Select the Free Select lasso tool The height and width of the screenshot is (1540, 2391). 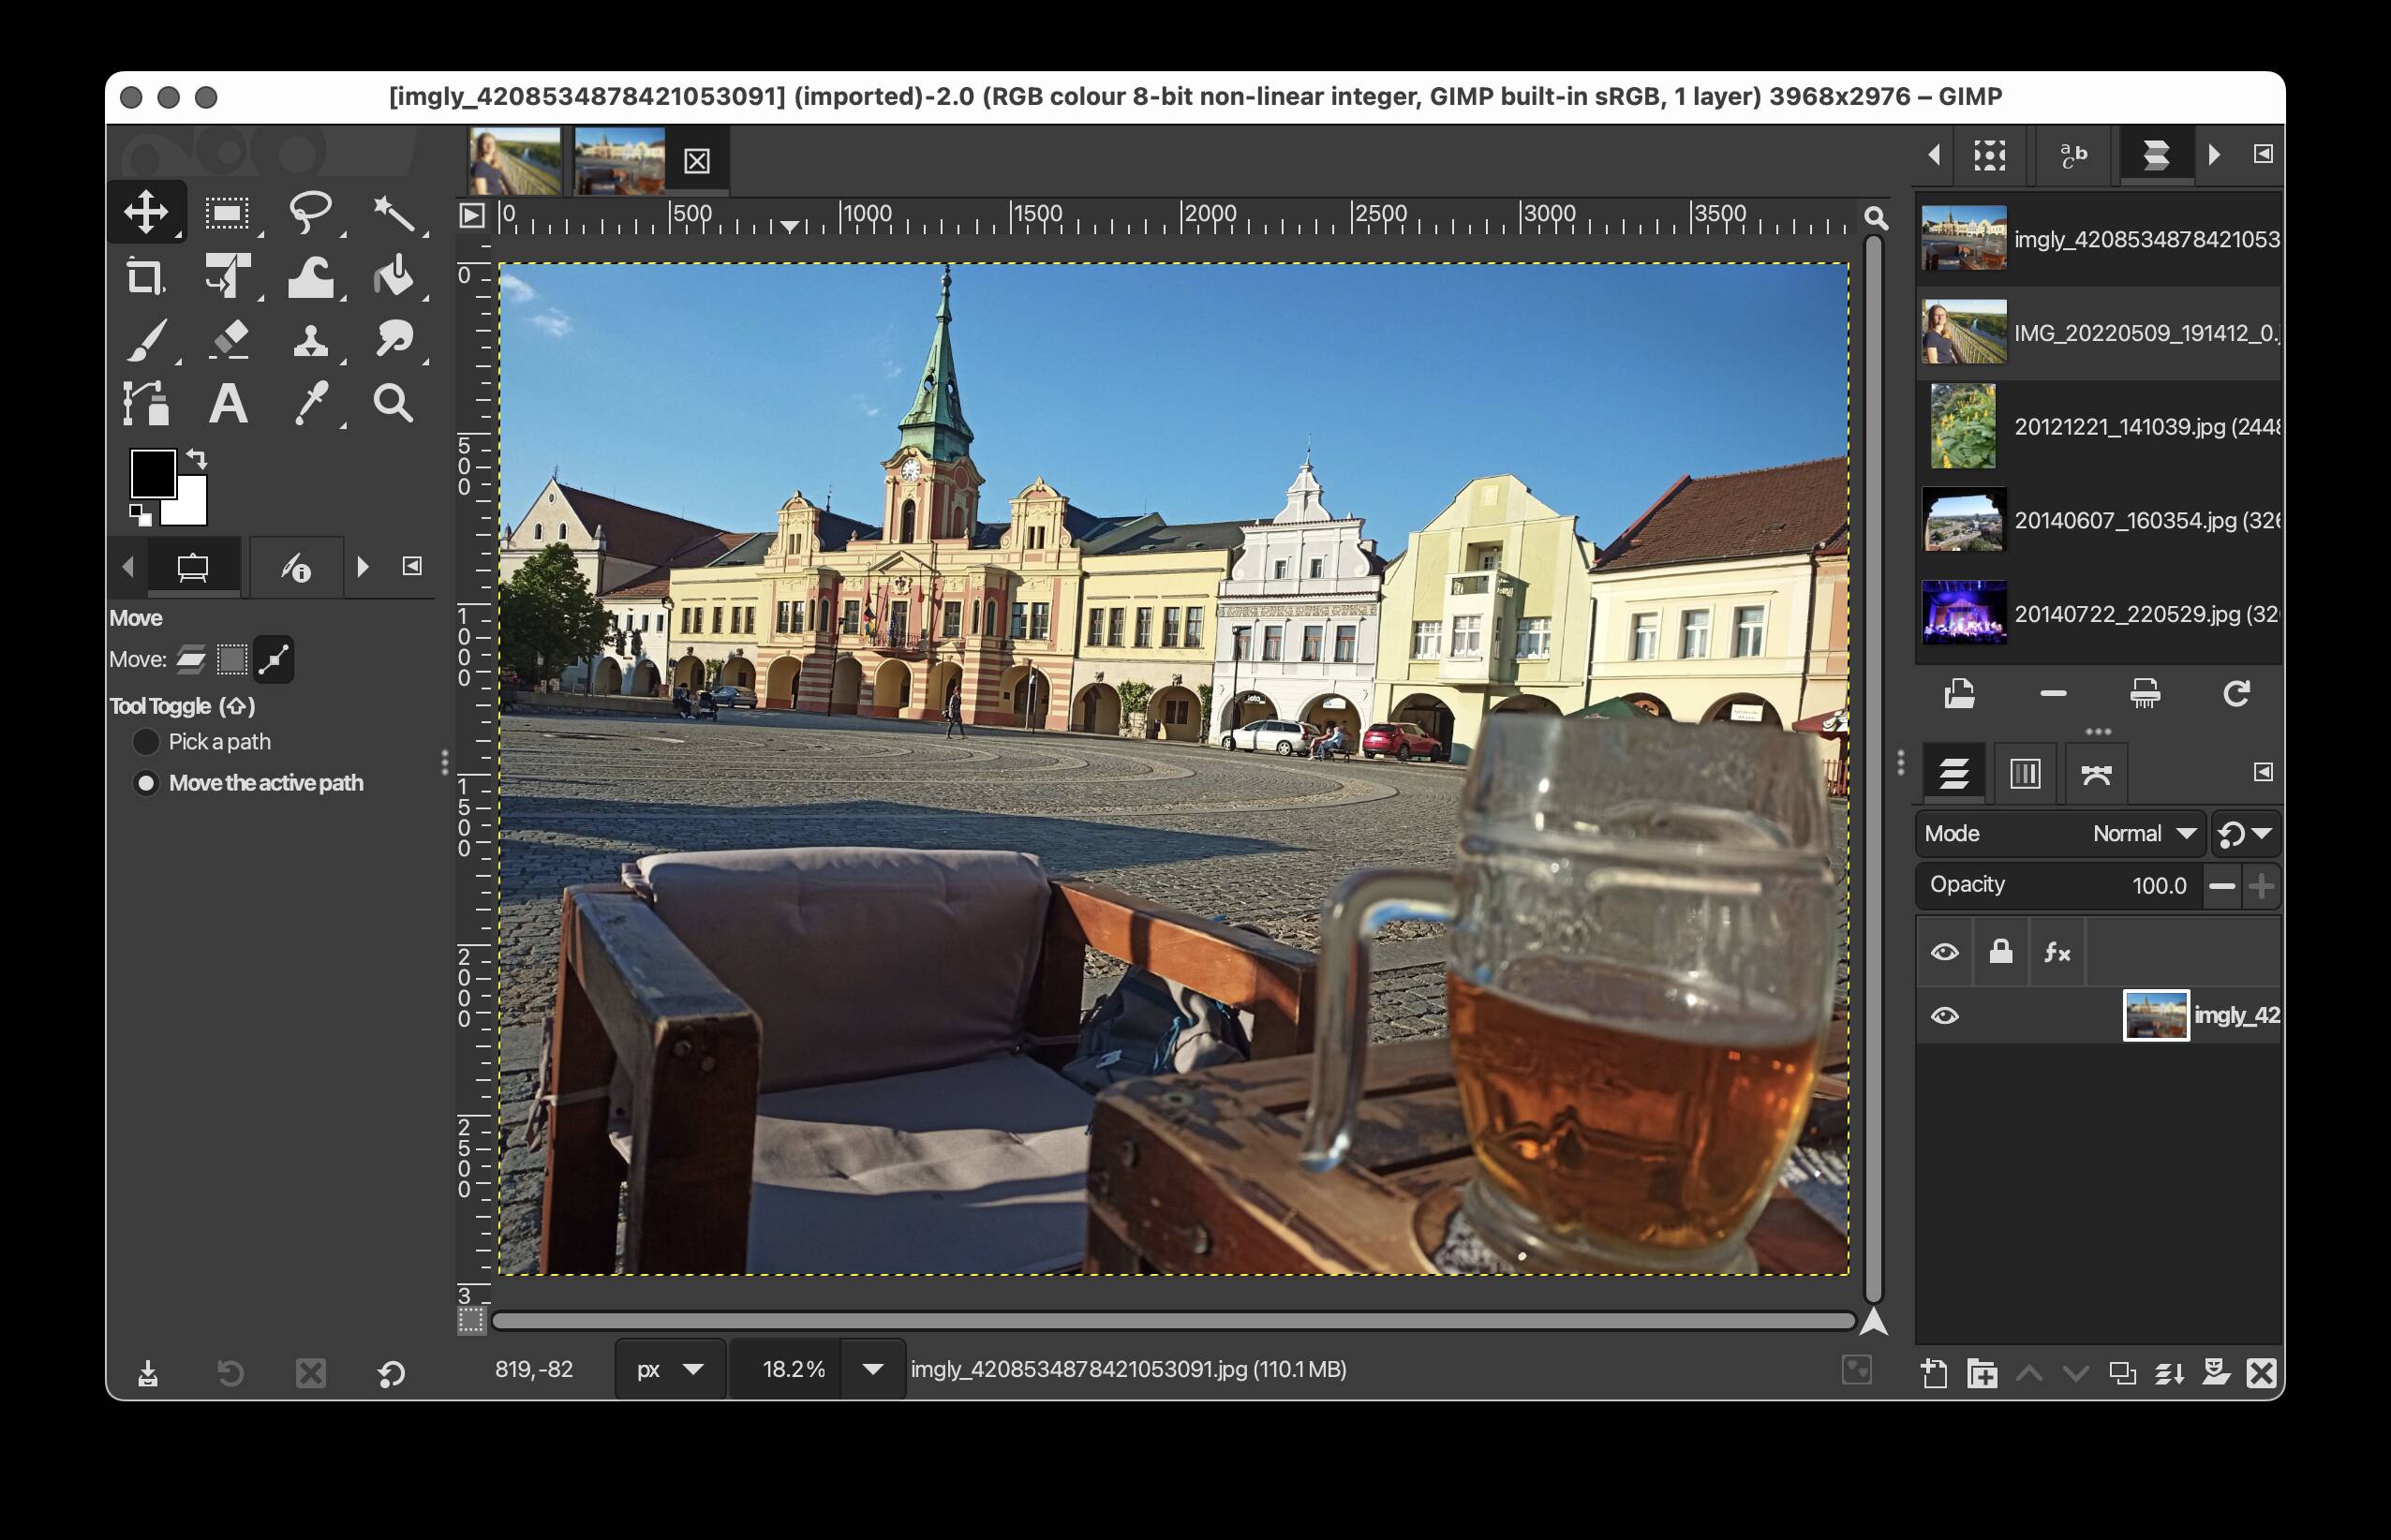(x=311, y=211)
